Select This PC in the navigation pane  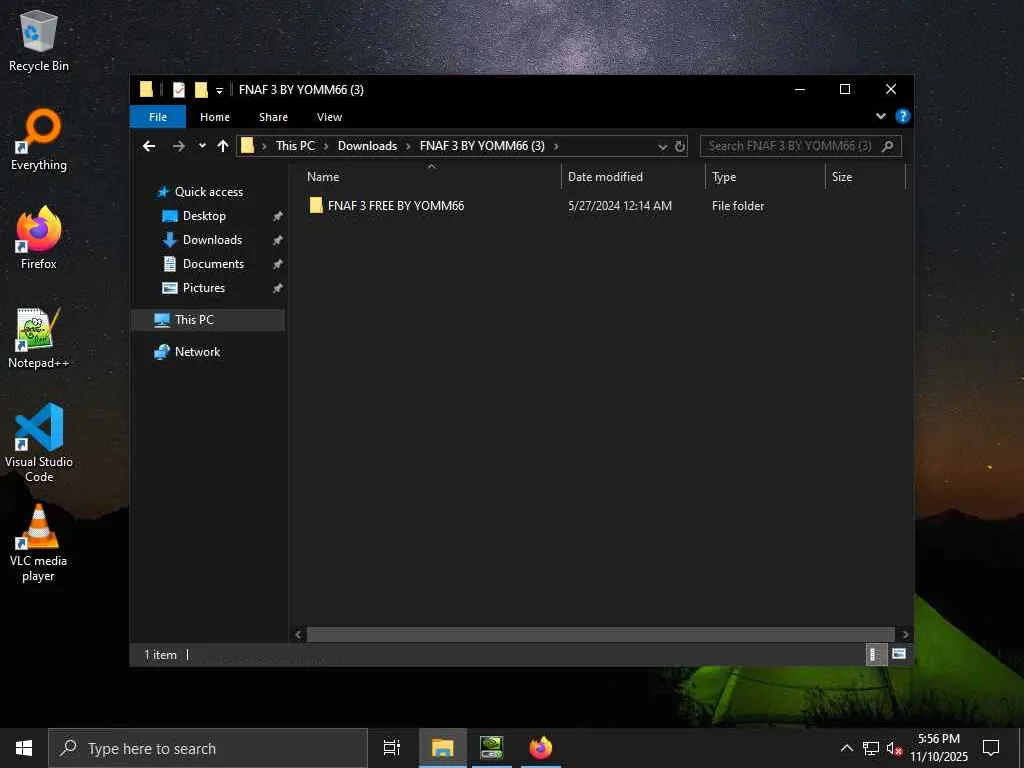click(209, 320)
